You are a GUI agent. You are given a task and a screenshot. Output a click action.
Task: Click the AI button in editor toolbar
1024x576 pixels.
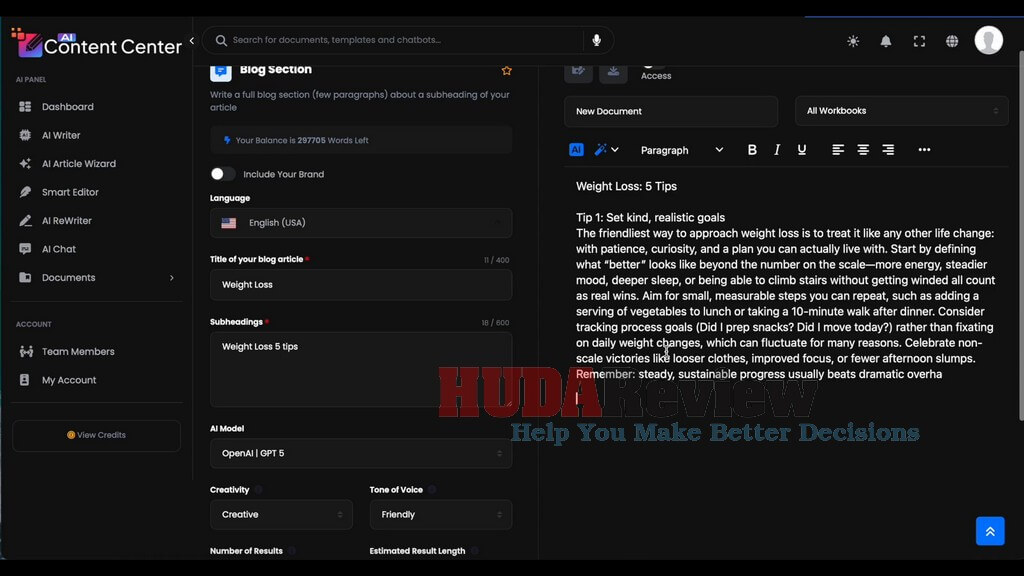[x=576, y=150]
